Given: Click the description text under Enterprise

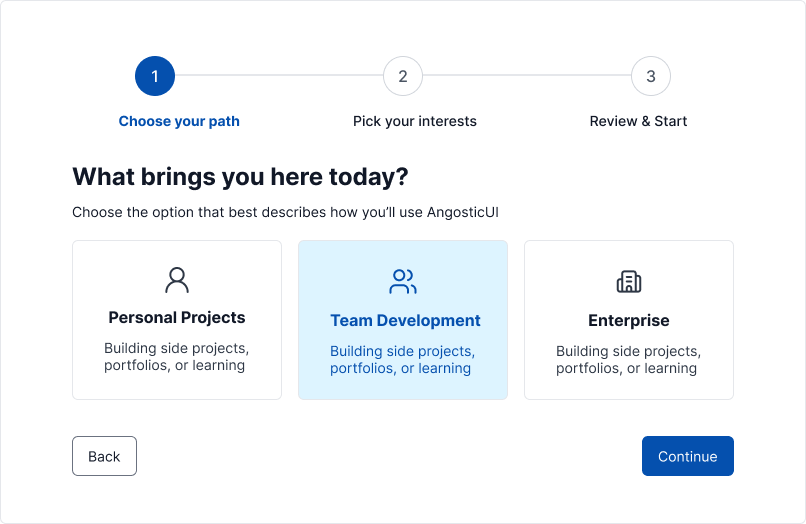Looking at the screenshot, I should pyautogui.click(x=629, y=360).
